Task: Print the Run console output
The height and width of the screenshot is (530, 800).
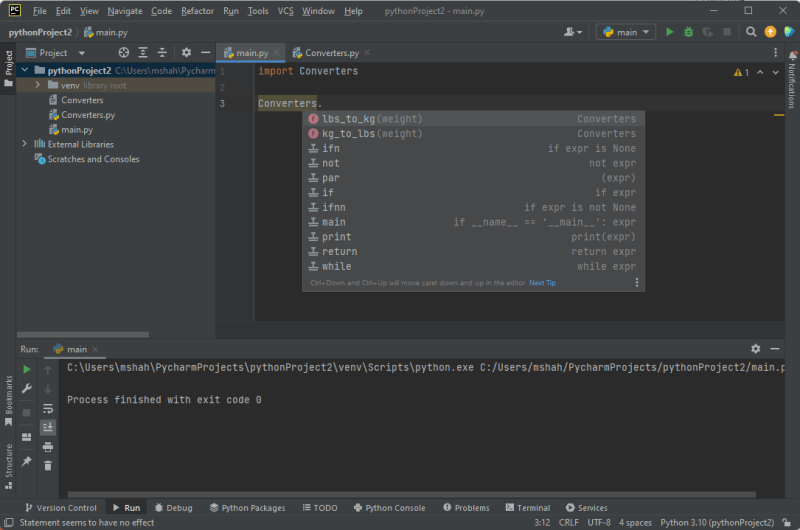Action: coord(48,447)
